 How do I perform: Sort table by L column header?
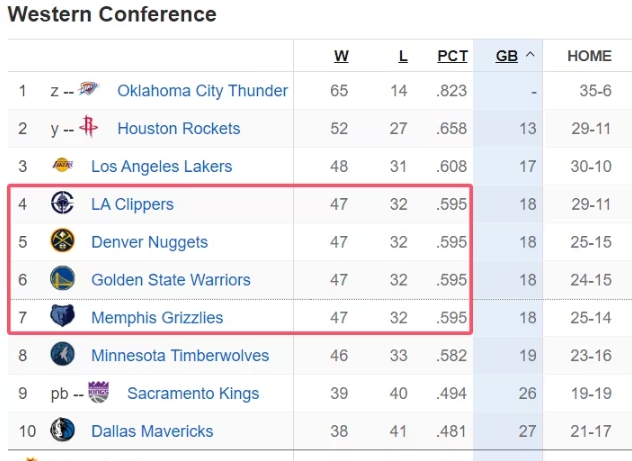point(403,56)
